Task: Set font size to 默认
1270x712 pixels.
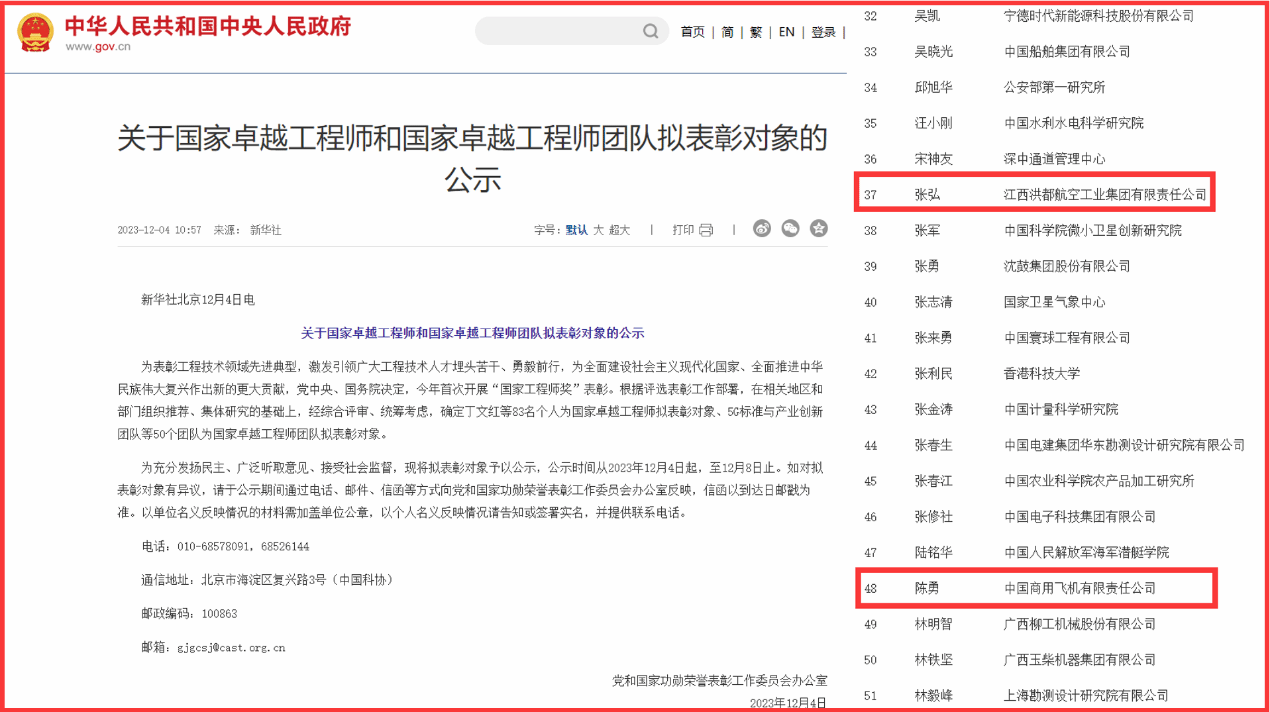Action: (x=577, y=230)
